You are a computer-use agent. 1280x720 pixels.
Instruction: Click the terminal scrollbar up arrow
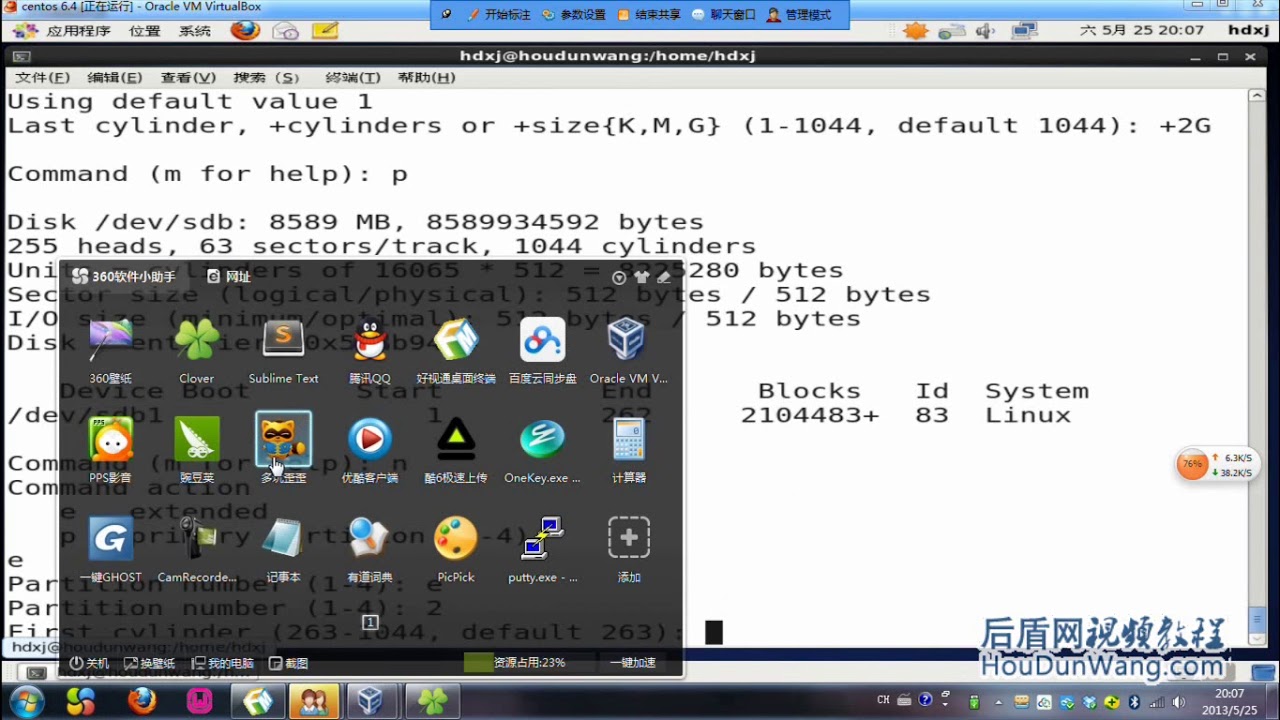[x=1257, y=96]
